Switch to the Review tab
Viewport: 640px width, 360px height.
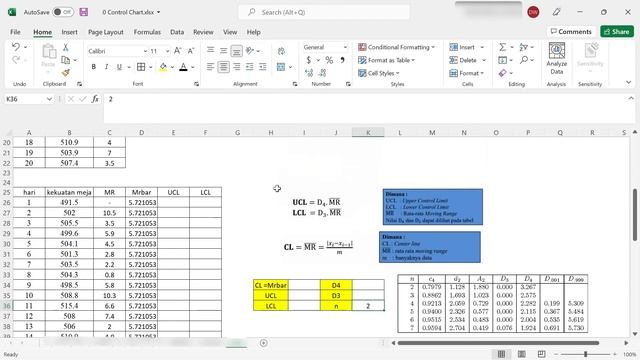click(x=203, y=32)
